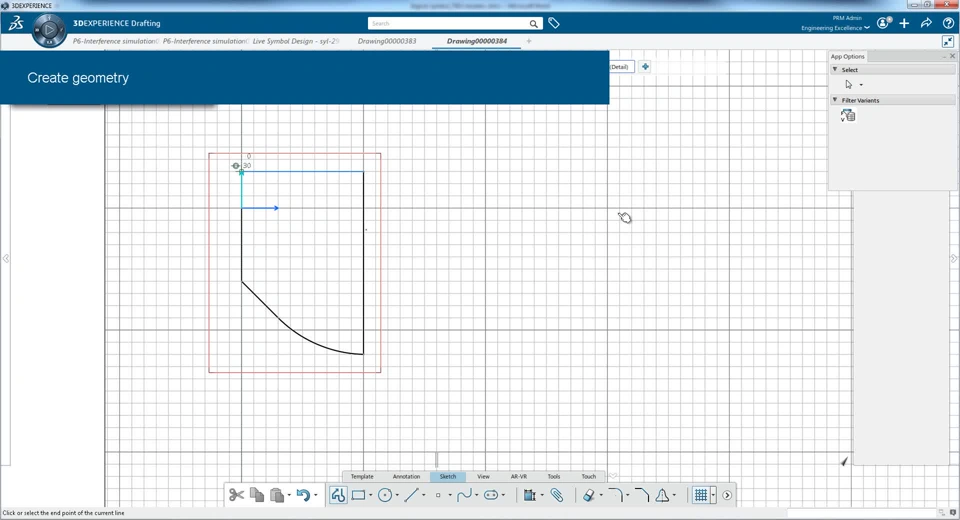960x520 pixels.
Task: Click the App Options panel title
Action: [847, 56]
